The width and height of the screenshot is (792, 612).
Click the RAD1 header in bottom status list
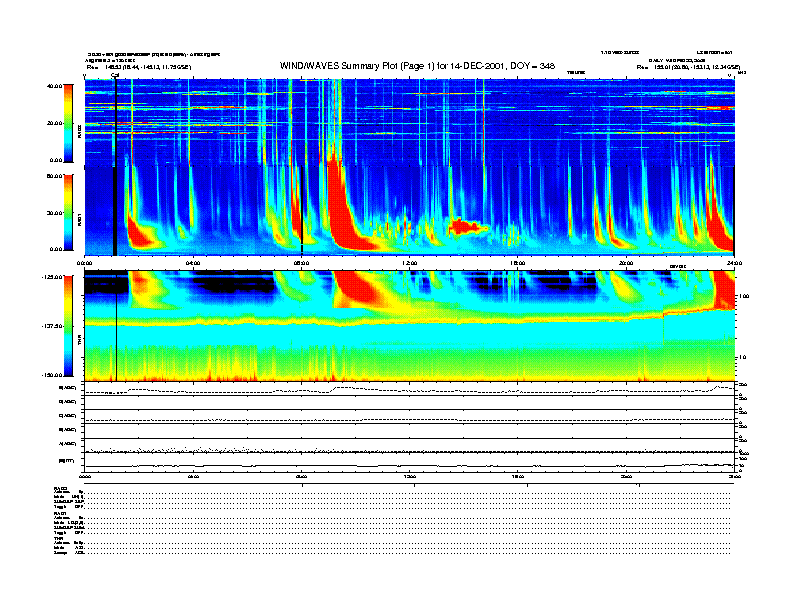pyautogui.click(x=61, y=514)
